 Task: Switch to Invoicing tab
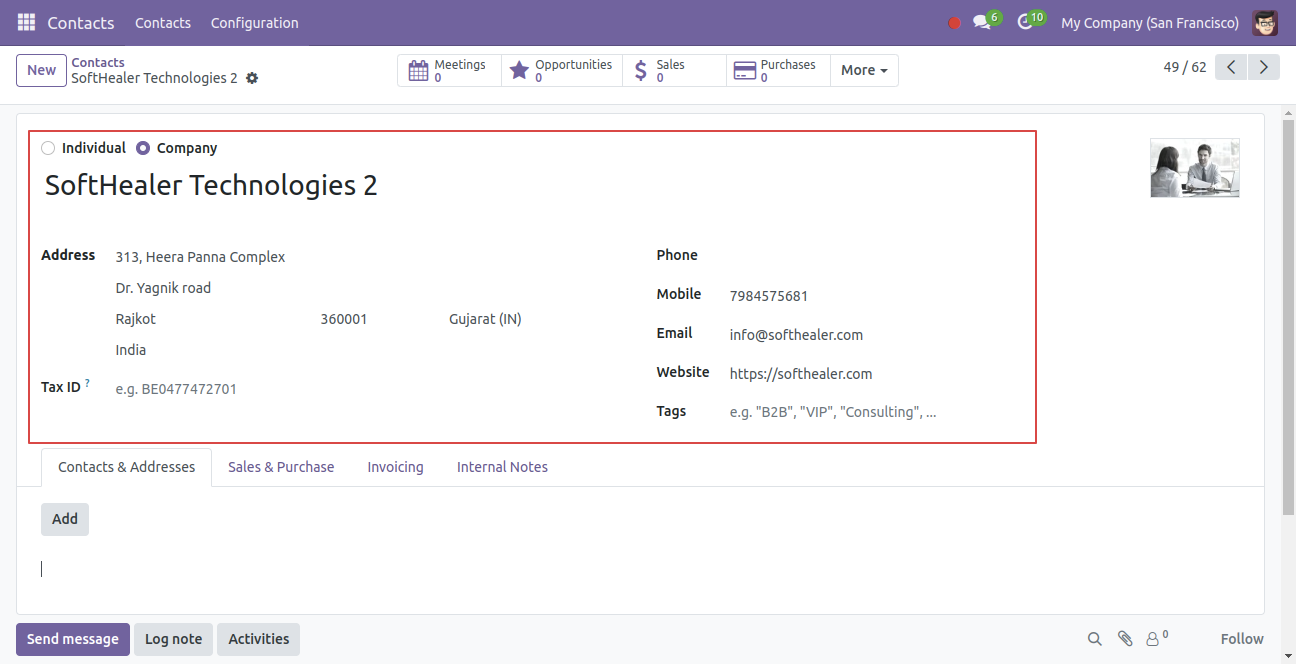(x=395, y=467)
